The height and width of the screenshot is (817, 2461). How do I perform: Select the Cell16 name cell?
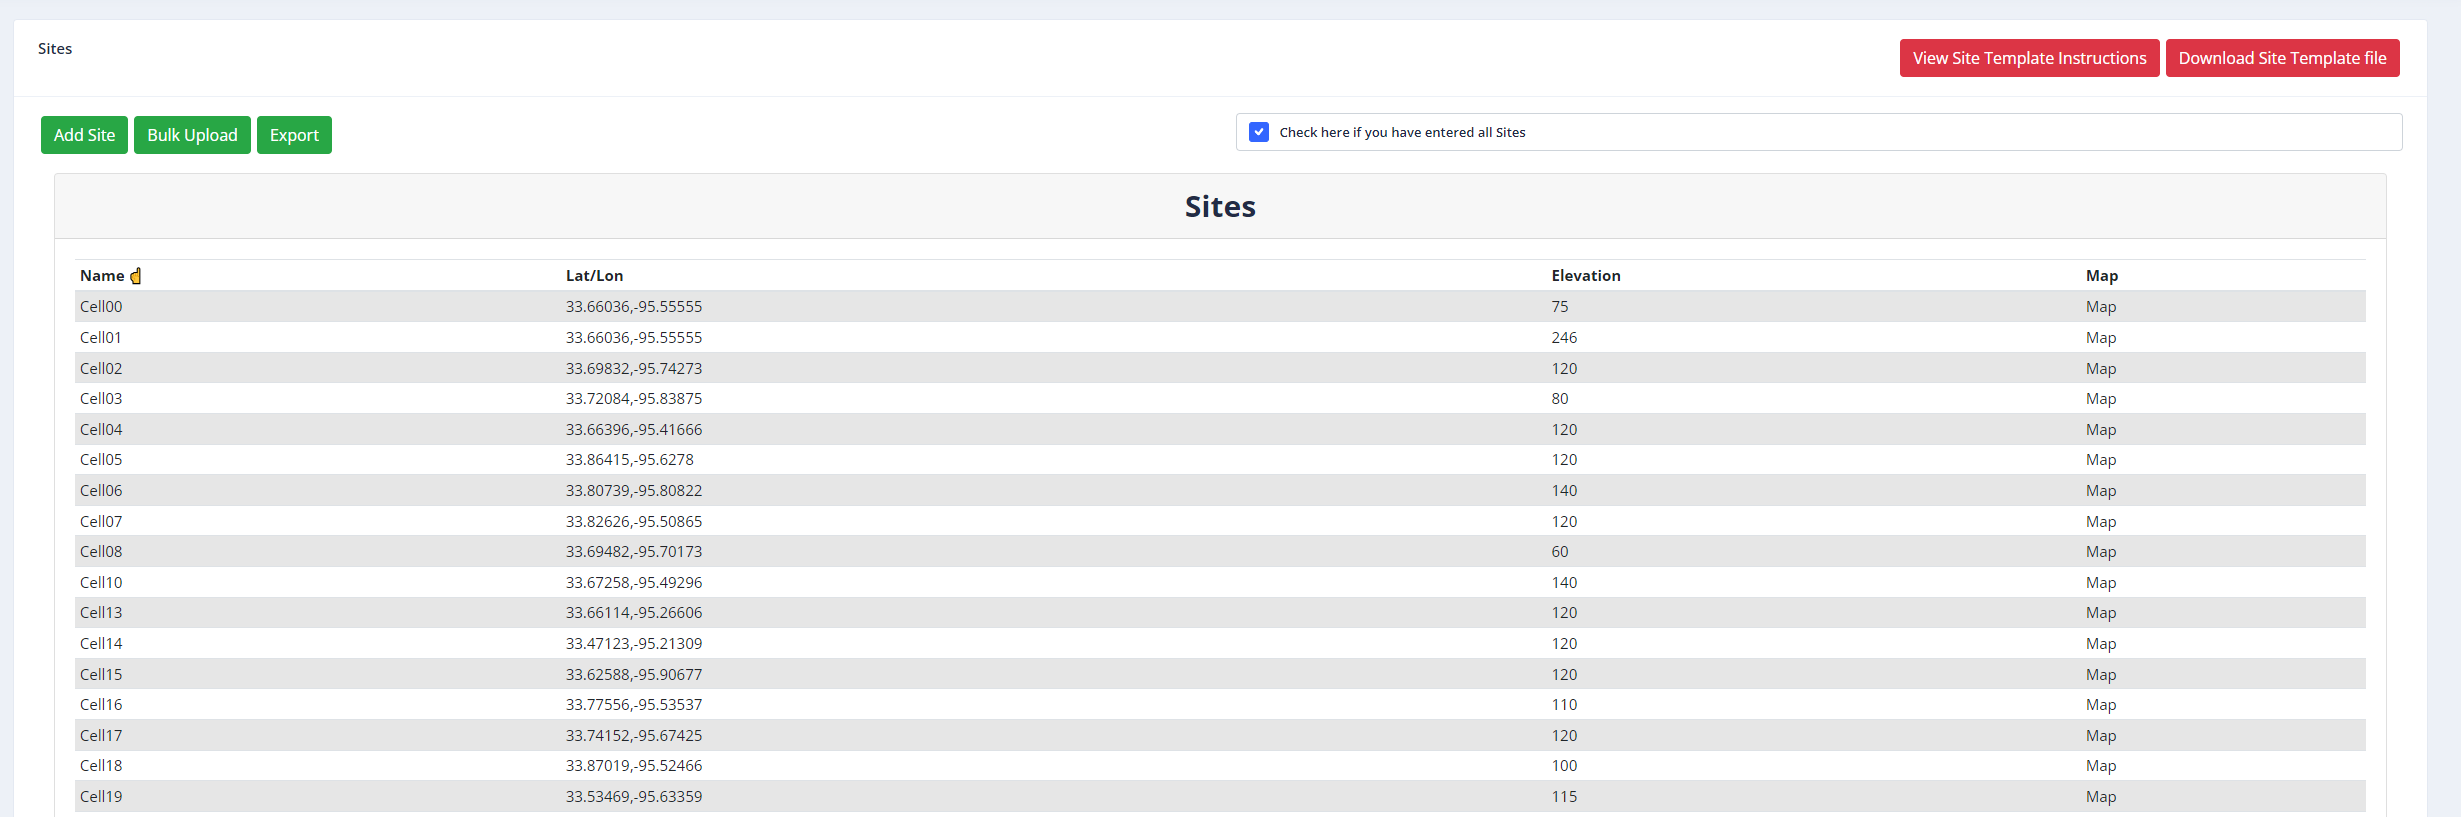click(x=101, y=705)
